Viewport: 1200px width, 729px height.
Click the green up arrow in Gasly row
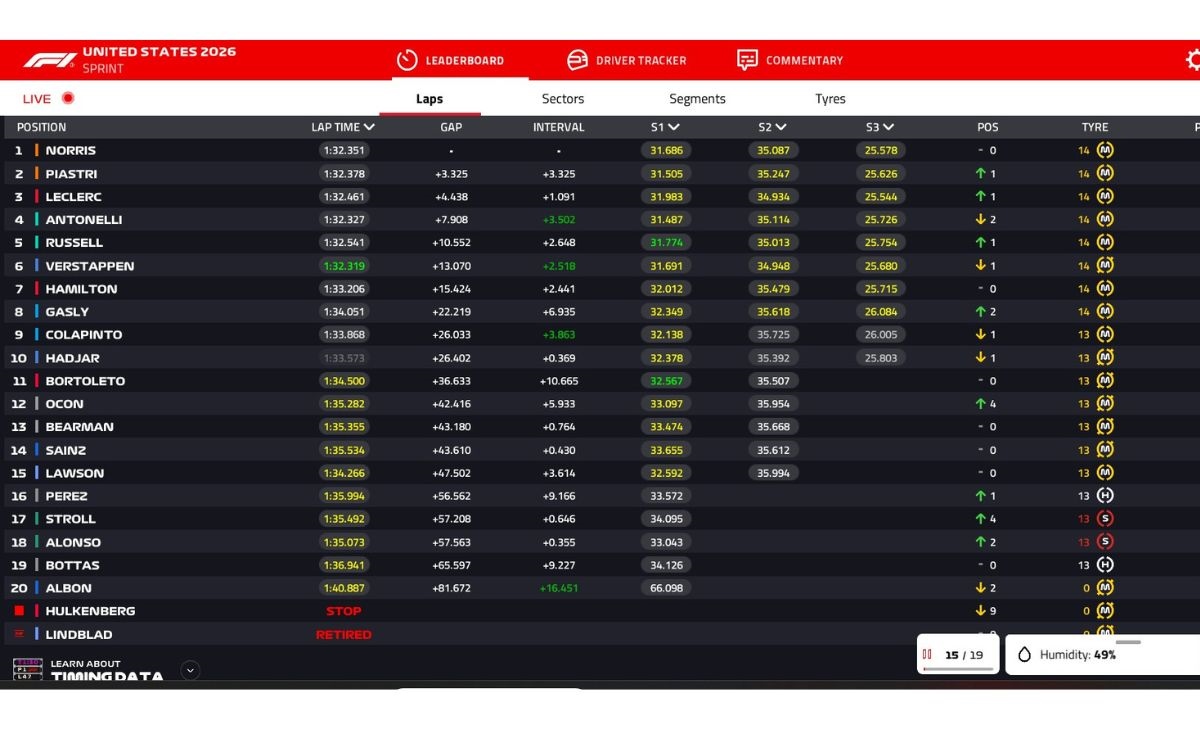point(981,311)
